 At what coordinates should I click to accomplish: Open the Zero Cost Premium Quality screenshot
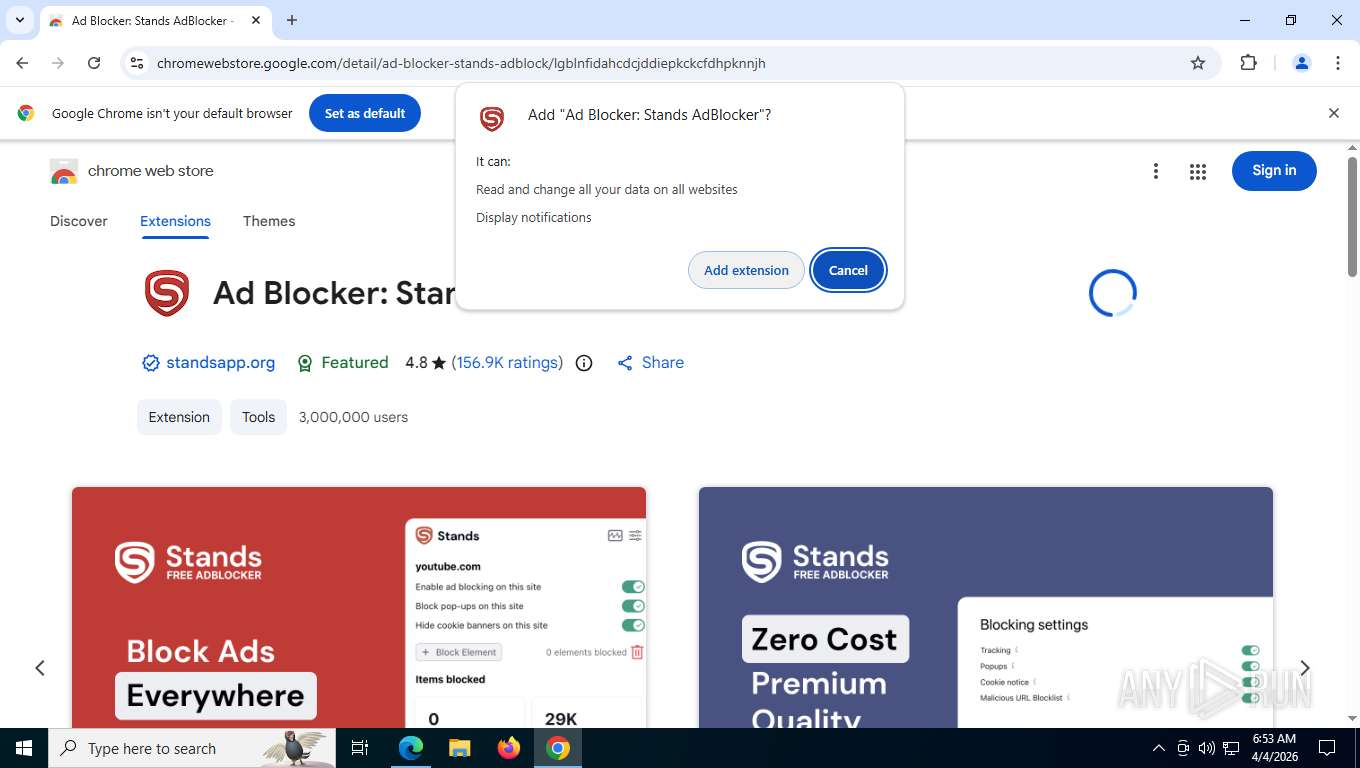click(x=986, y=607)
